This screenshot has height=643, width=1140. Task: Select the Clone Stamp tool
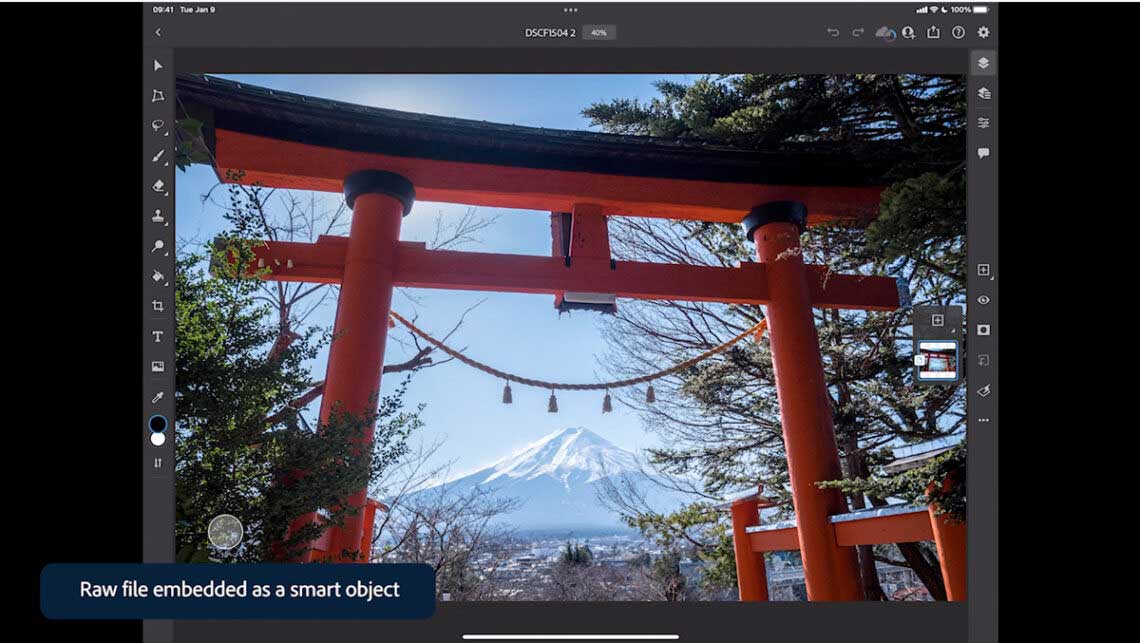pos(158,216)
